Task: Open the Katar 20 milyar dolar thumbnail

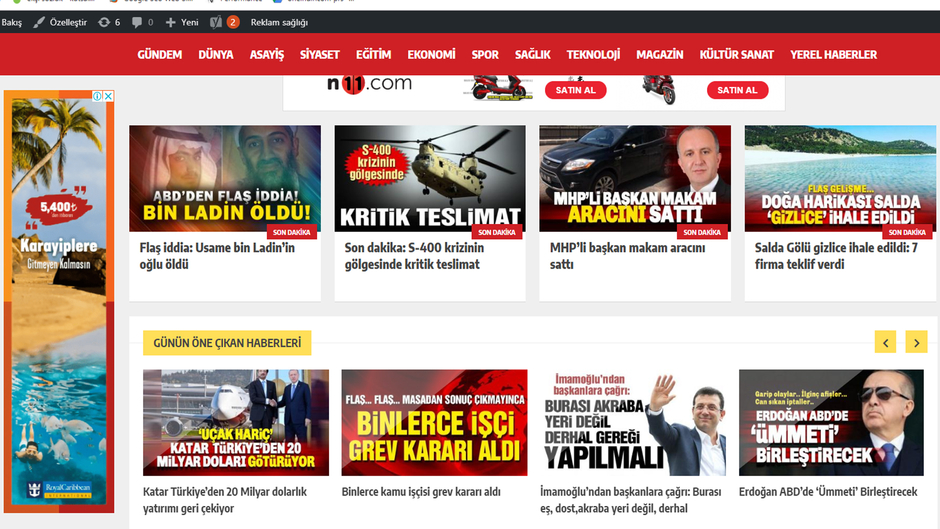Action: (236, 423)
